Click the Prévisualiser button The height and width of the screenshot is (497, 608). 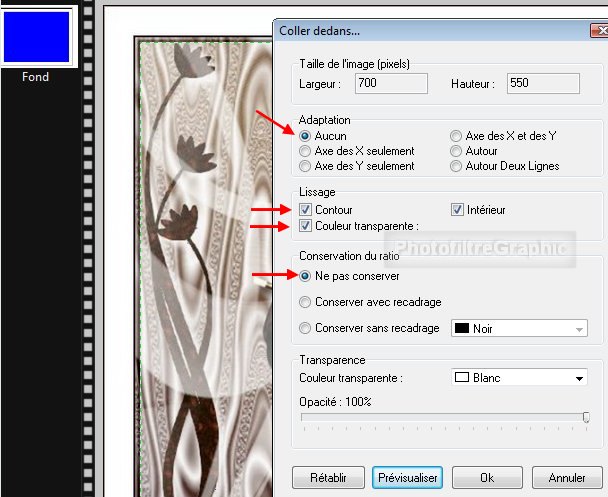407,477
